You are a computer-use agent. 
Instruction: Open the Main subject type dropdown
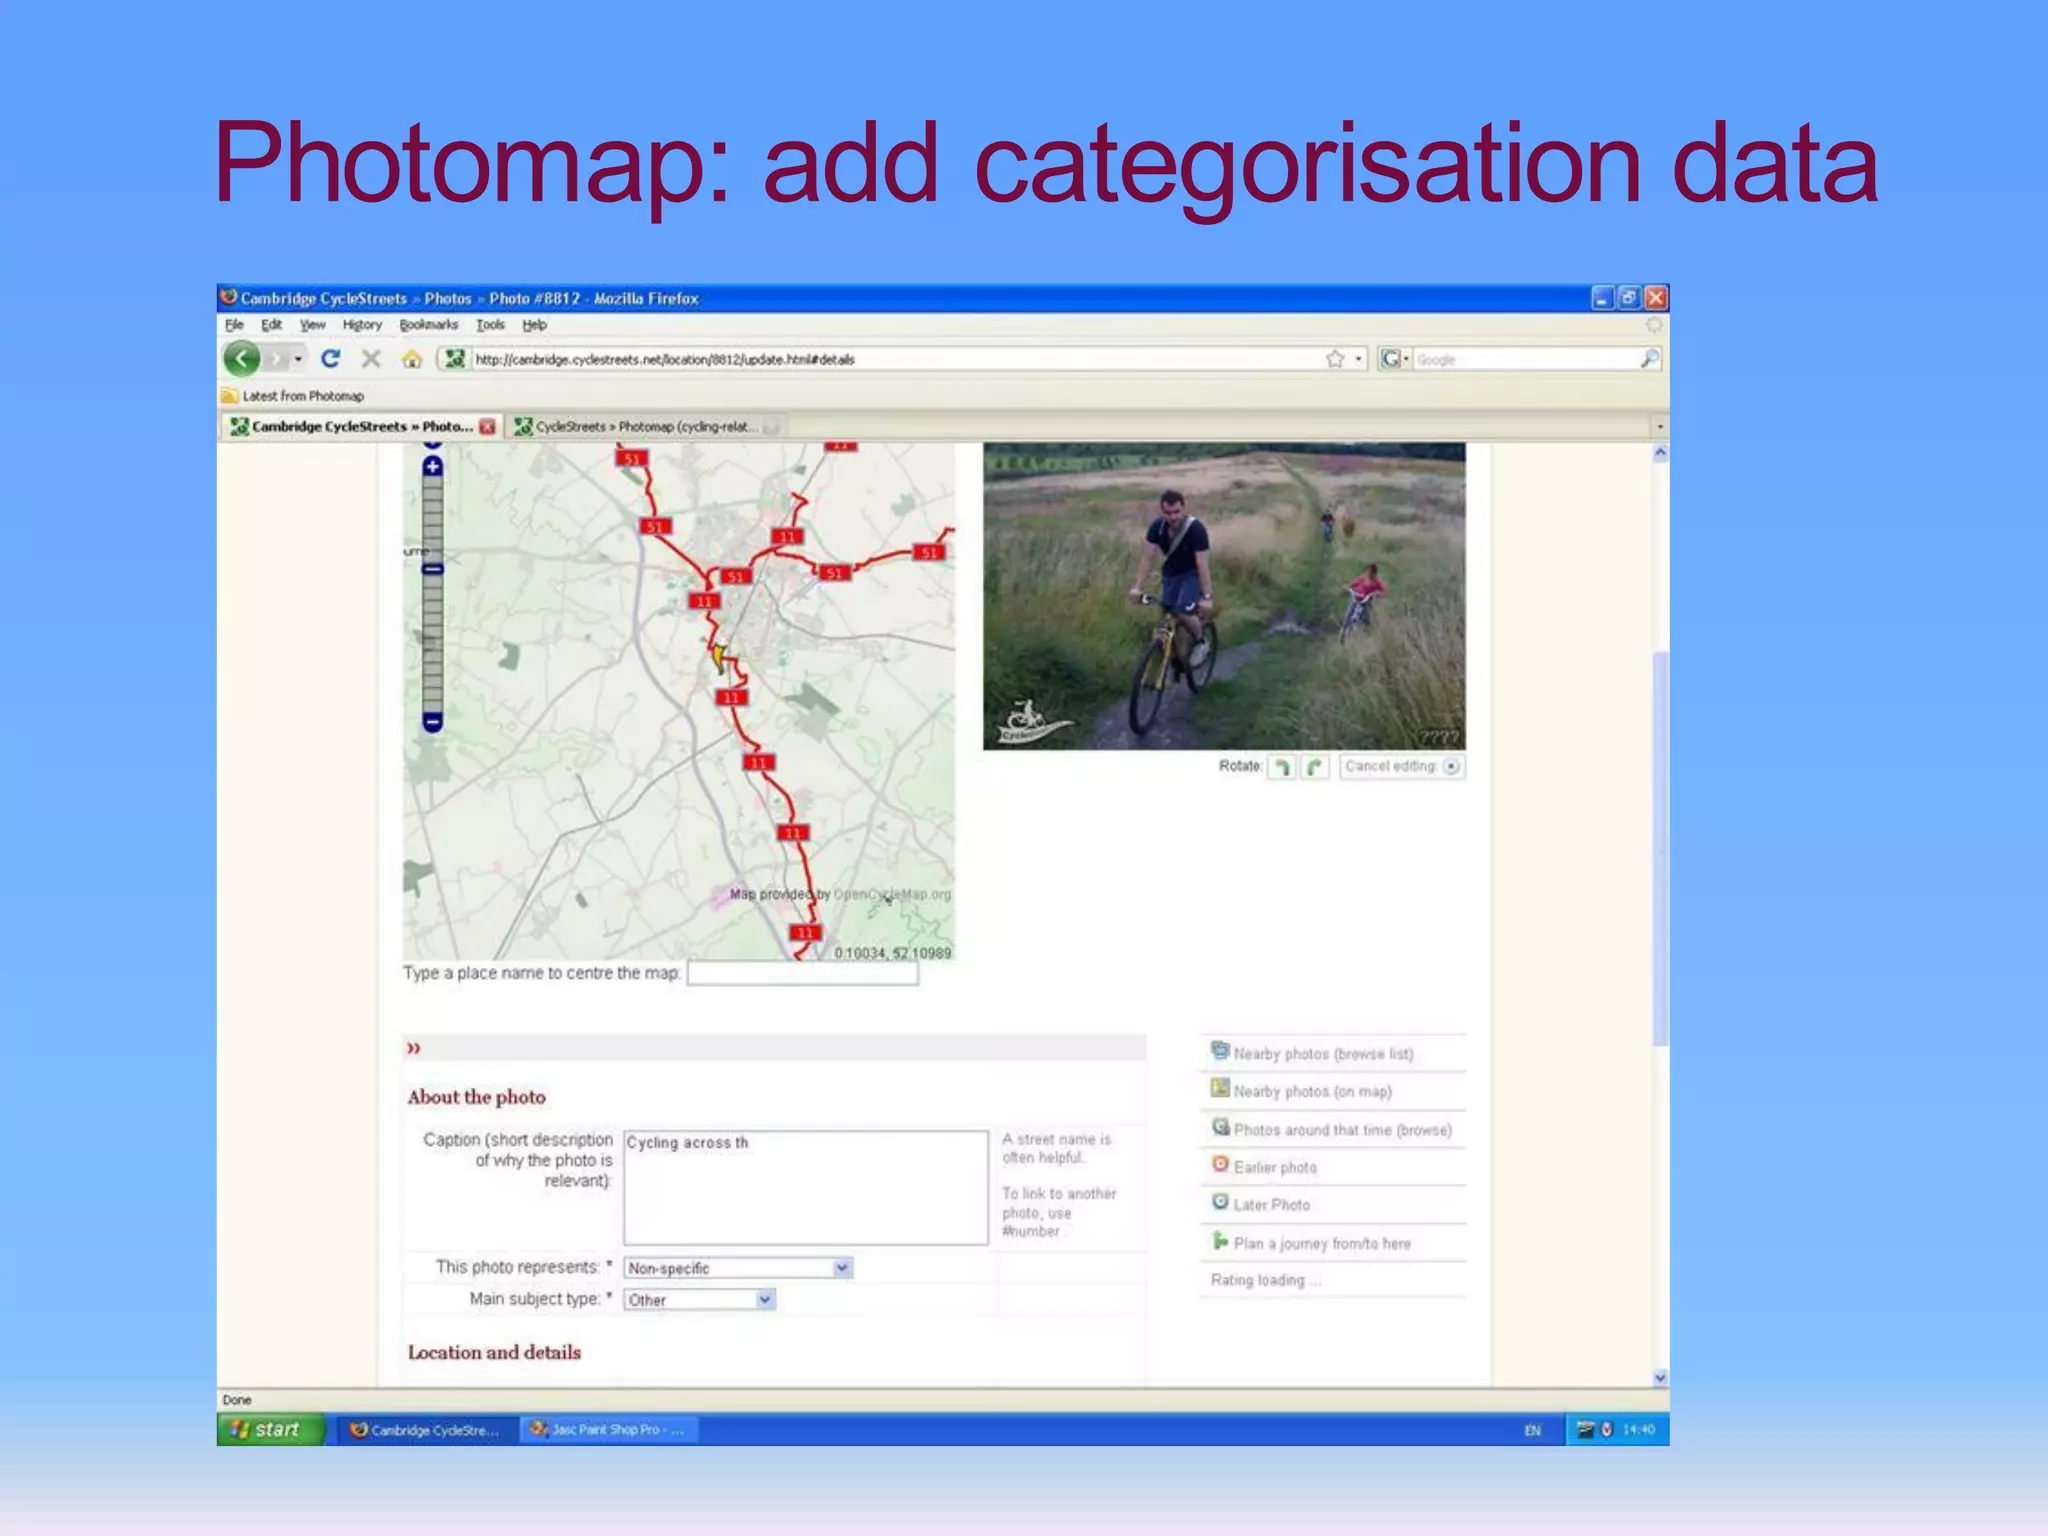(x=699, y=1300)
